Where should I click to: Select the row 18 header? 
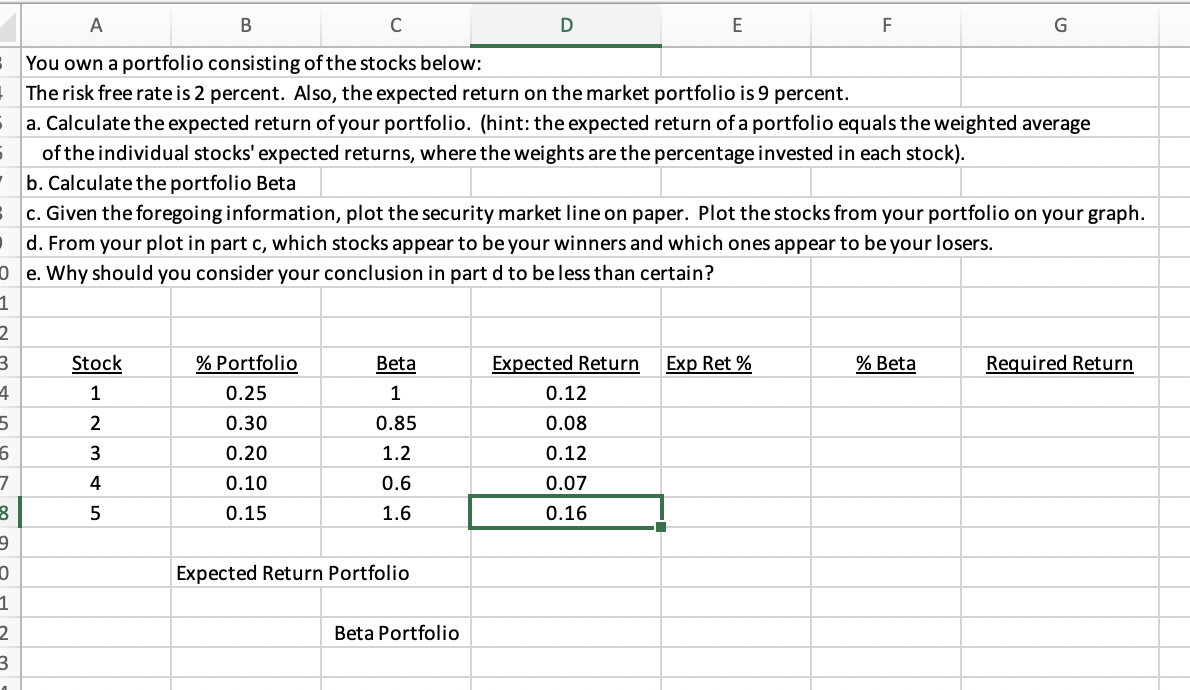pos(8,513)
